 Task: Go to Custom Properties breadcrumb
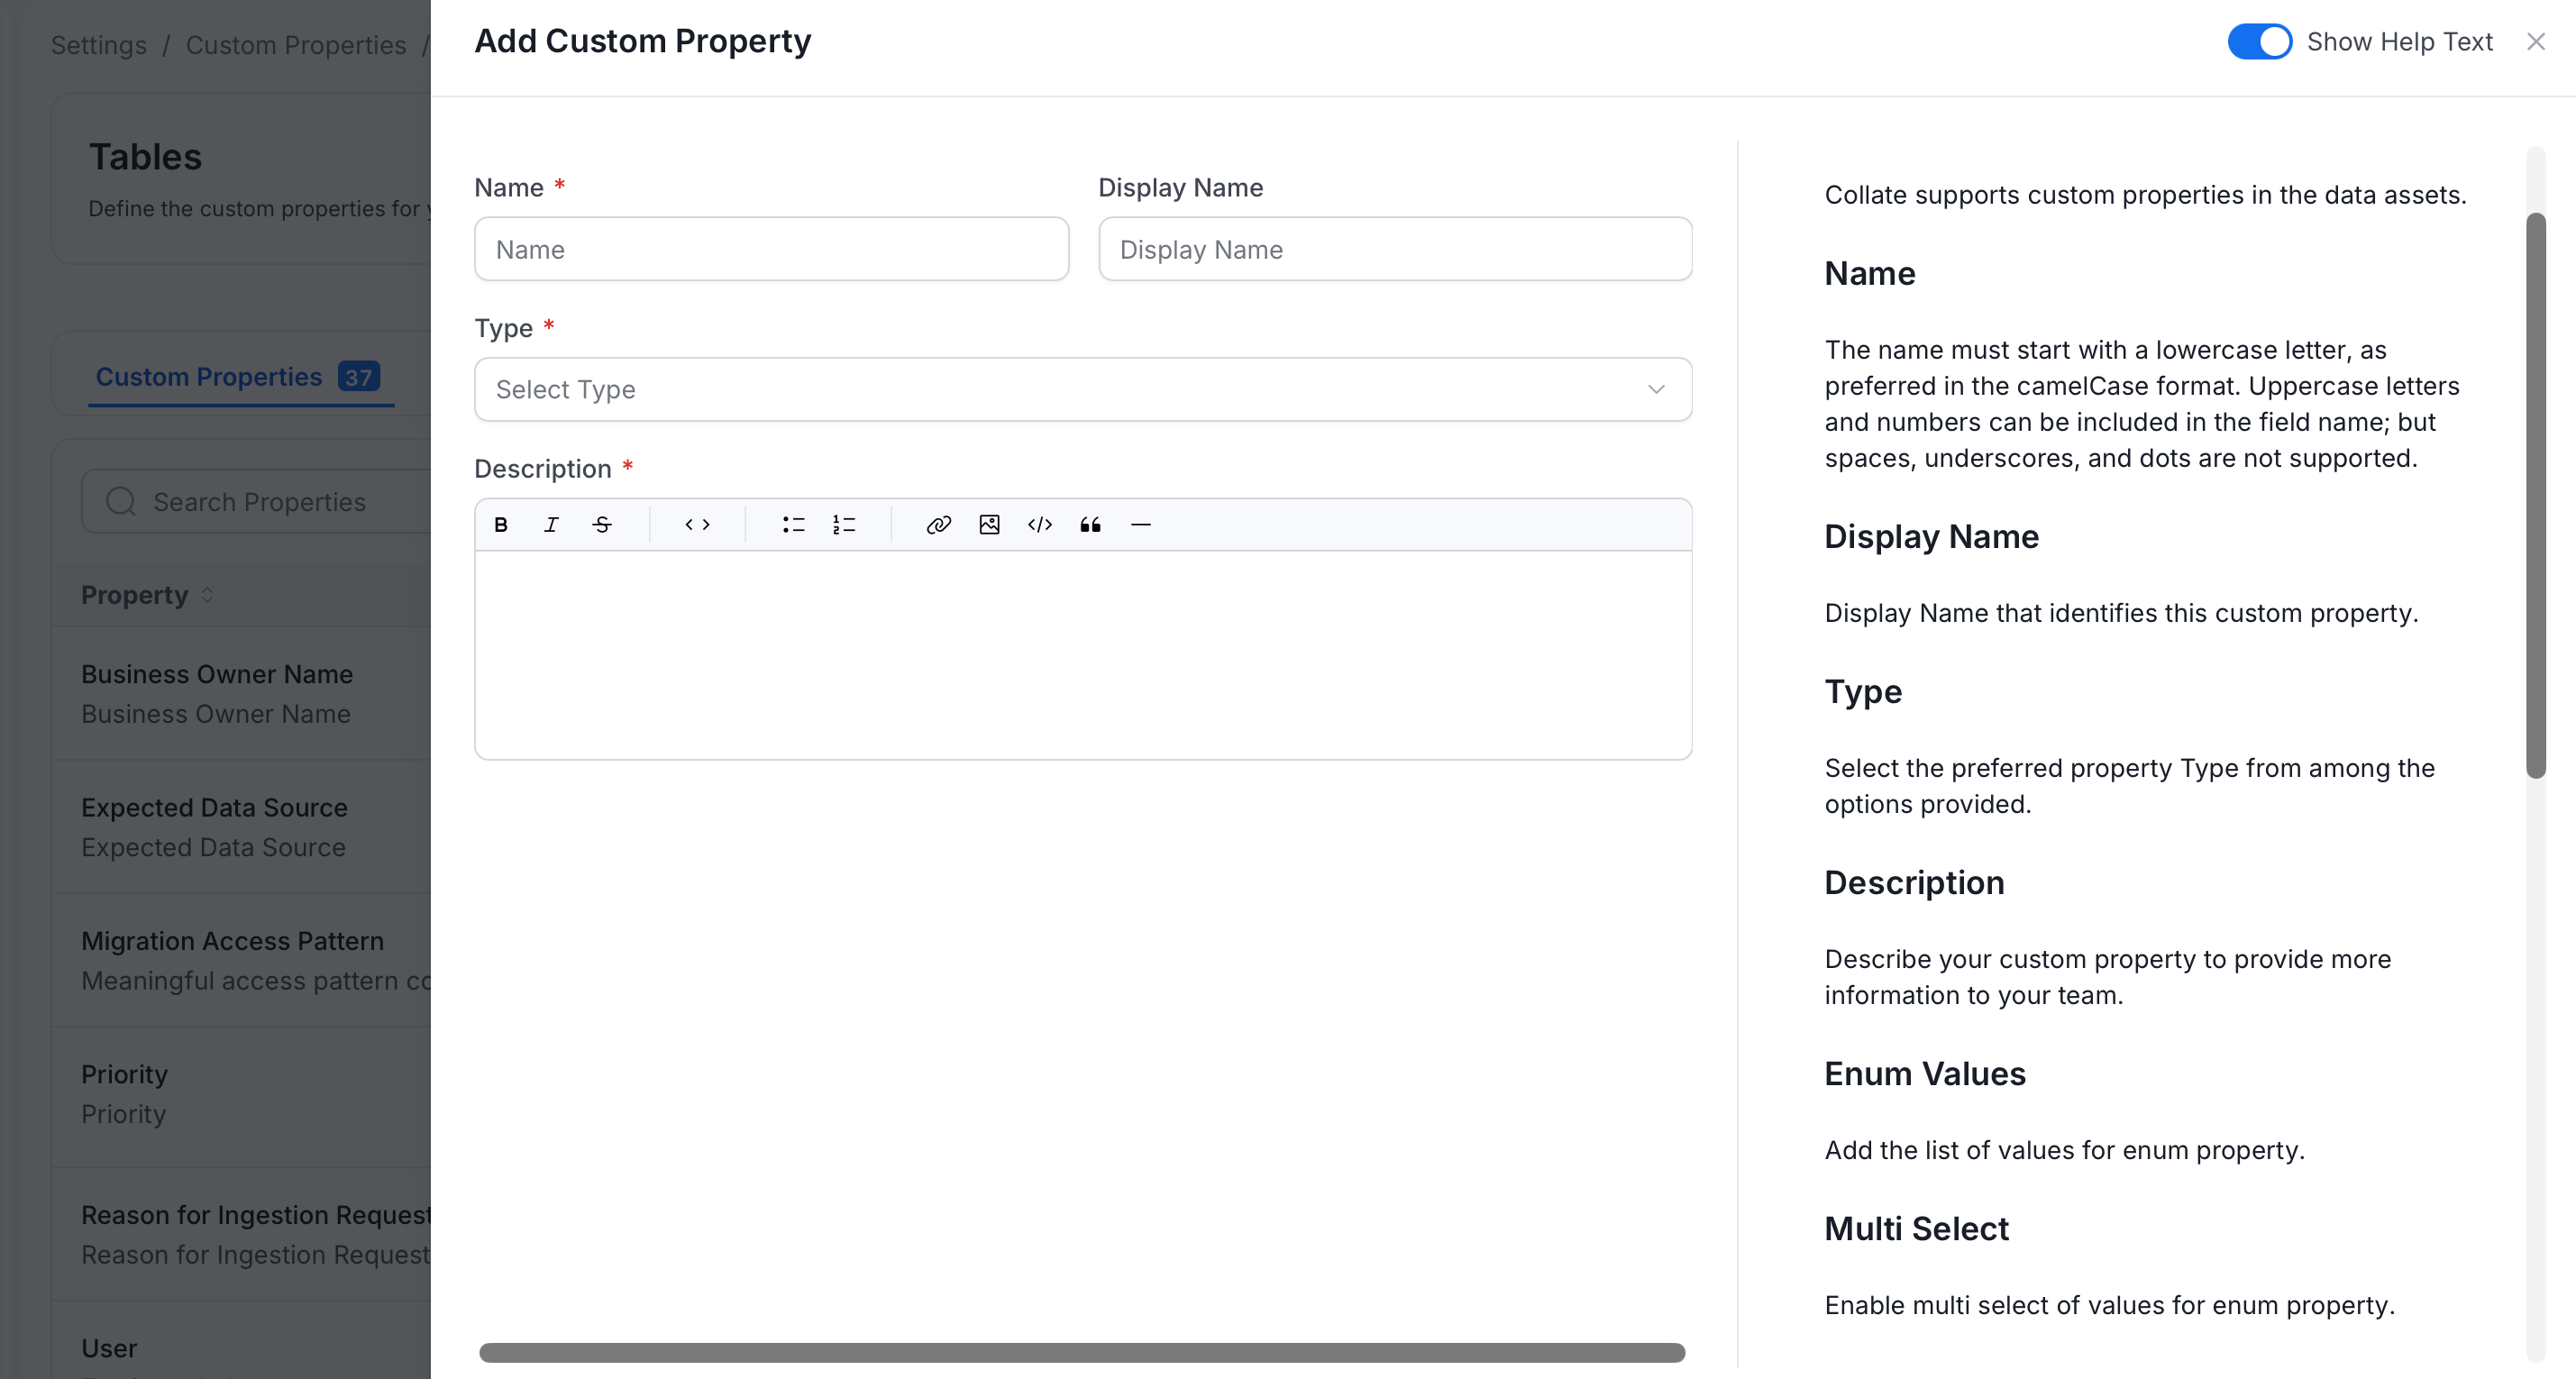tap(296, 45)
